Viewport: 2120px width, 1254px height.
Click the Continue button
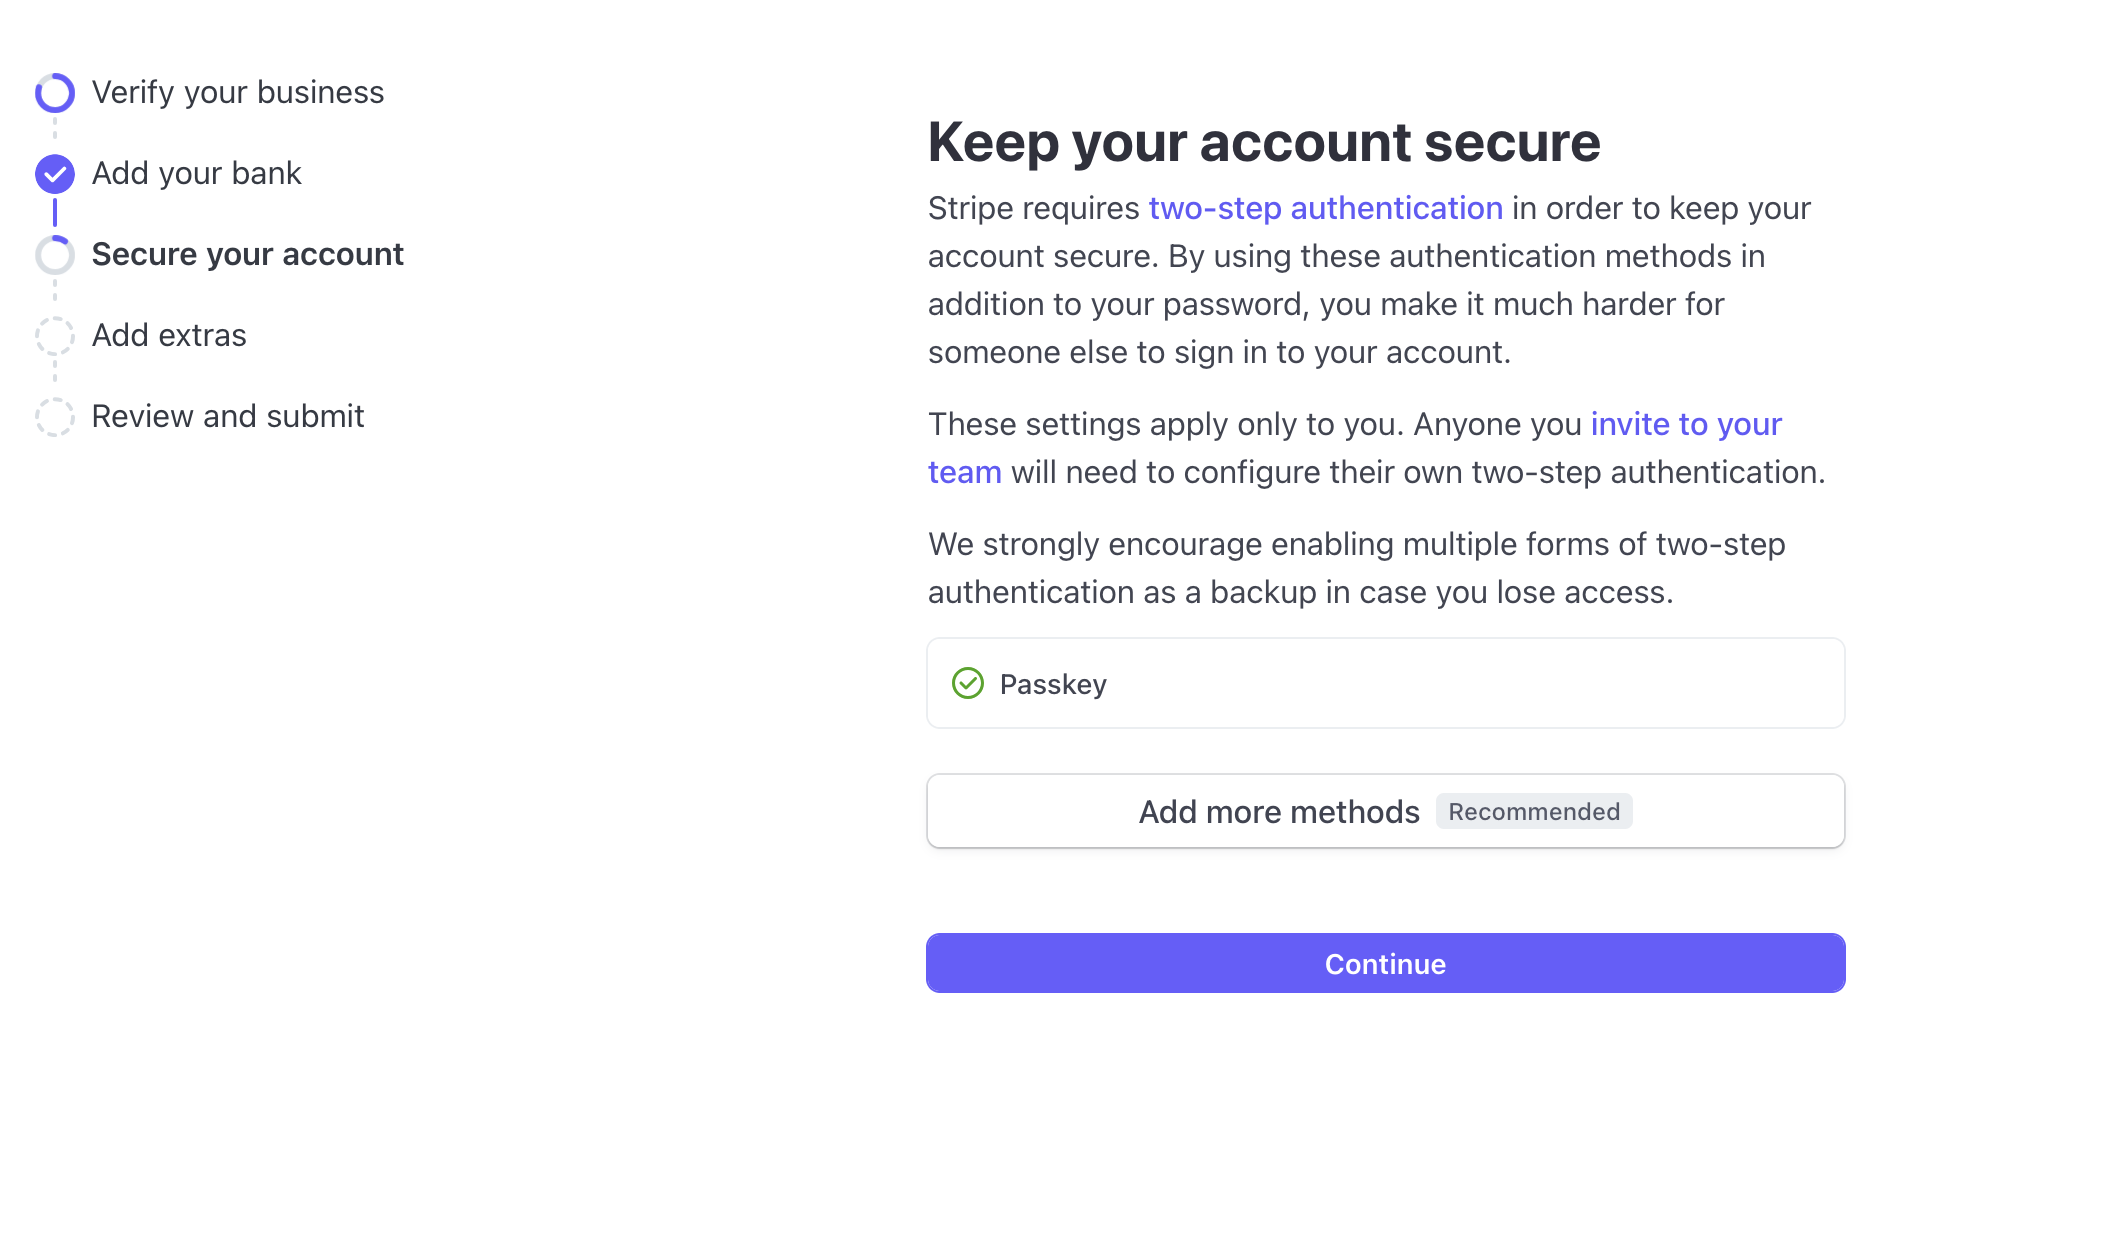point(1385,963)
